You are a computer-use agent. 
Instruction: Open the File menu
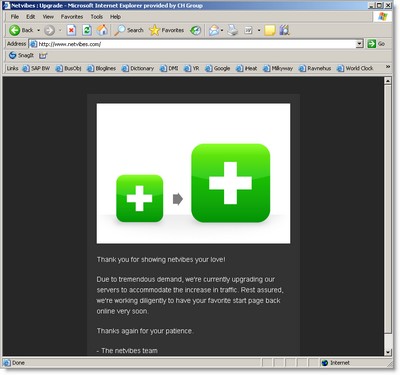tap(15, 16)
